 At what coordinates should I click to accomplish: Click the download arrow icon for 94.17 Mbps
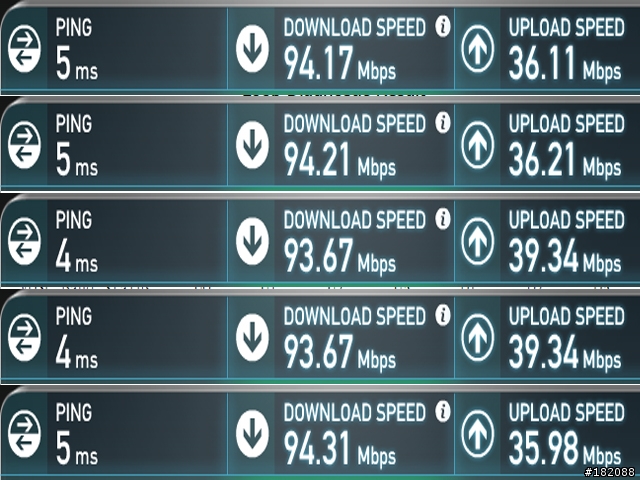click(x=252, y=49)
